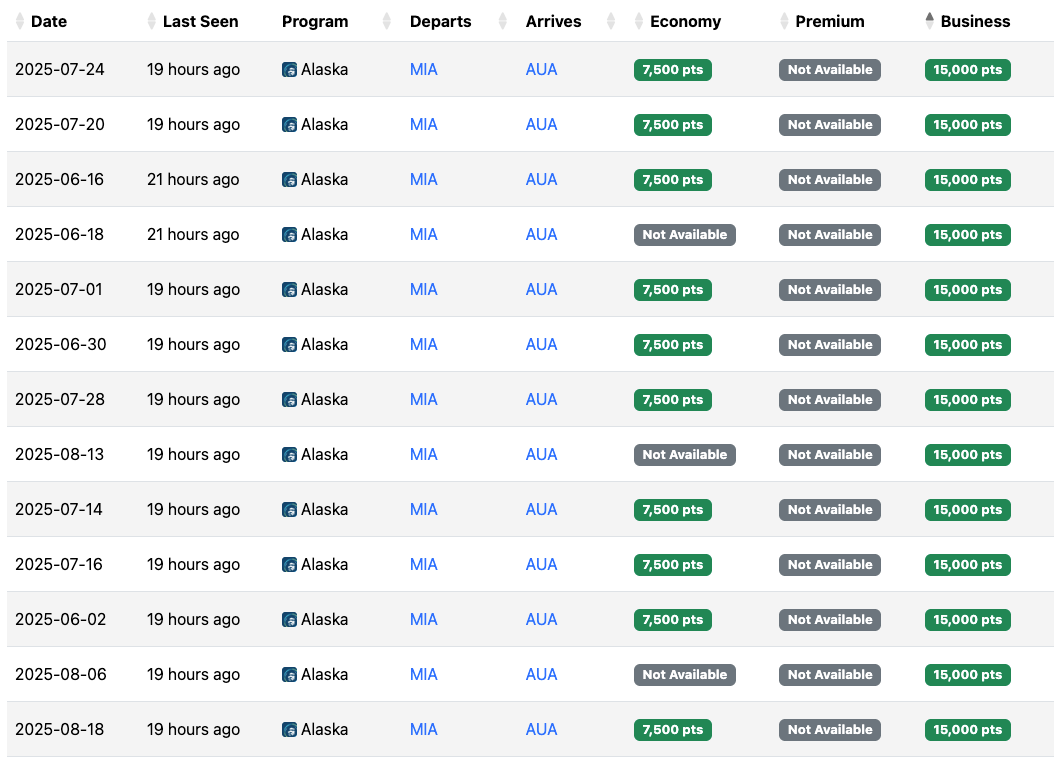Click the sort arrows beside Economy header
This screenshot has height=763, width=1054.
pyautogui.click(x=639, y=22)
